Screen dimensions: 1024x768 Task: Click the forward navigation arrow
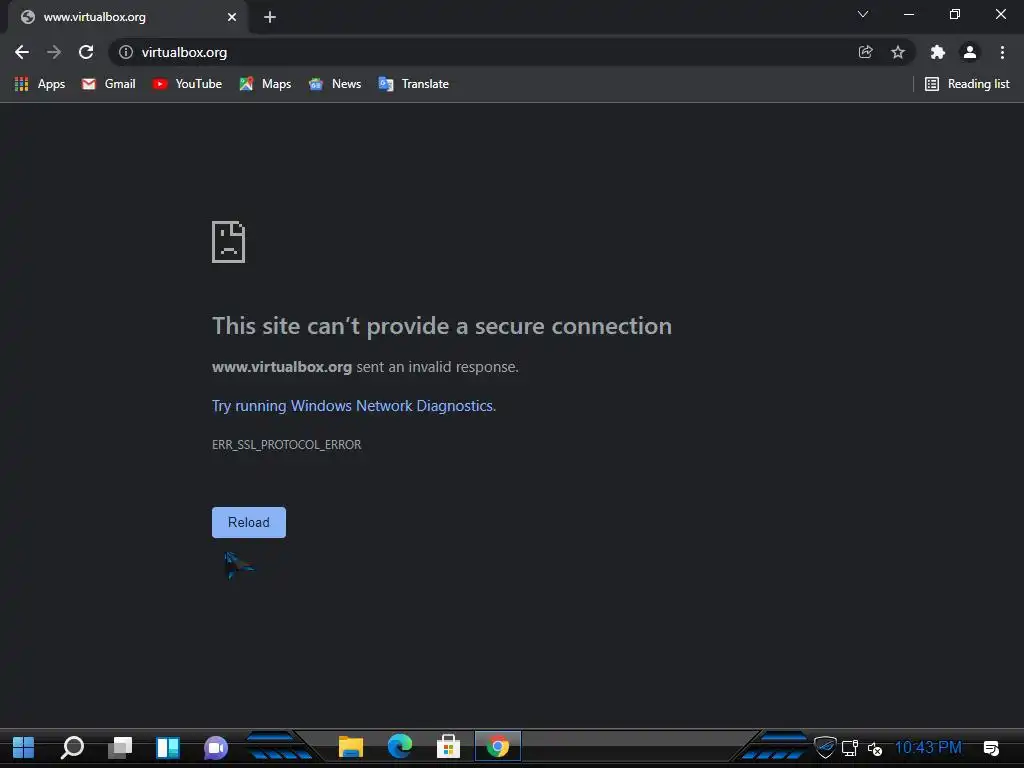pyautogui.click(x=54, y=52)
